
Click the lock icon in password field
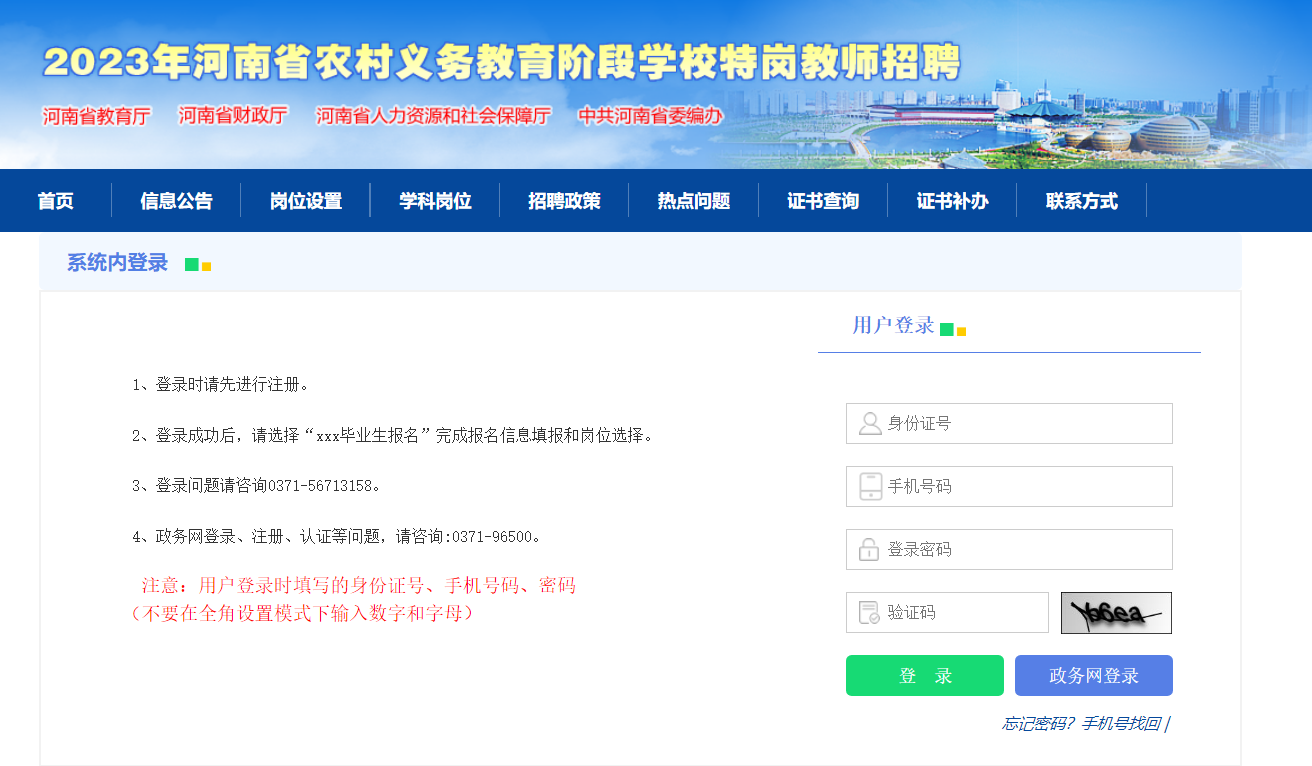click(869, 550)
